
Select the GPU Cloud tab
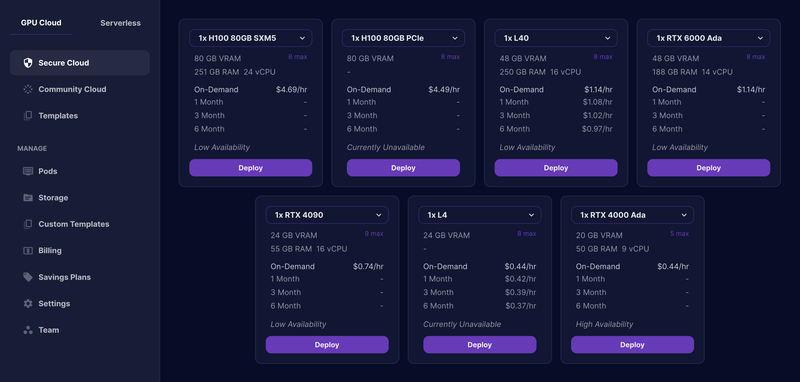tap(41, 23)
